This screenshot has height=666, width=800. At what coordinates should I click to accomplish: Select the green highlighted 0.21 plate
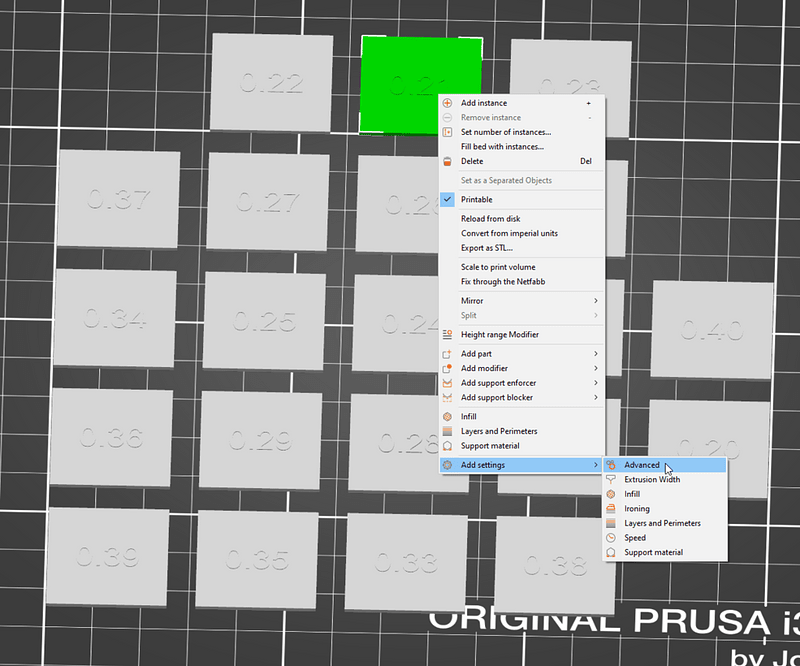pyautogui.click(x=399, y=84)
